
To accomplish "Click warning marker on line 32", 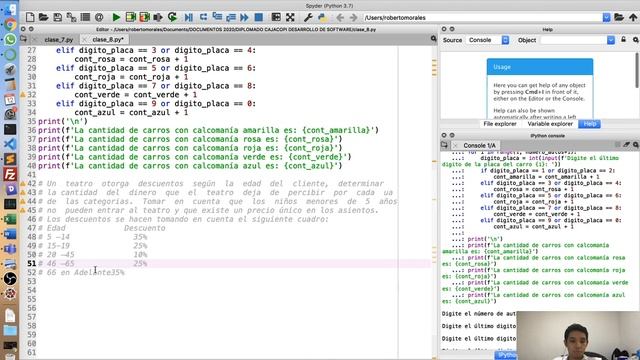I will (x=23, y=95).
